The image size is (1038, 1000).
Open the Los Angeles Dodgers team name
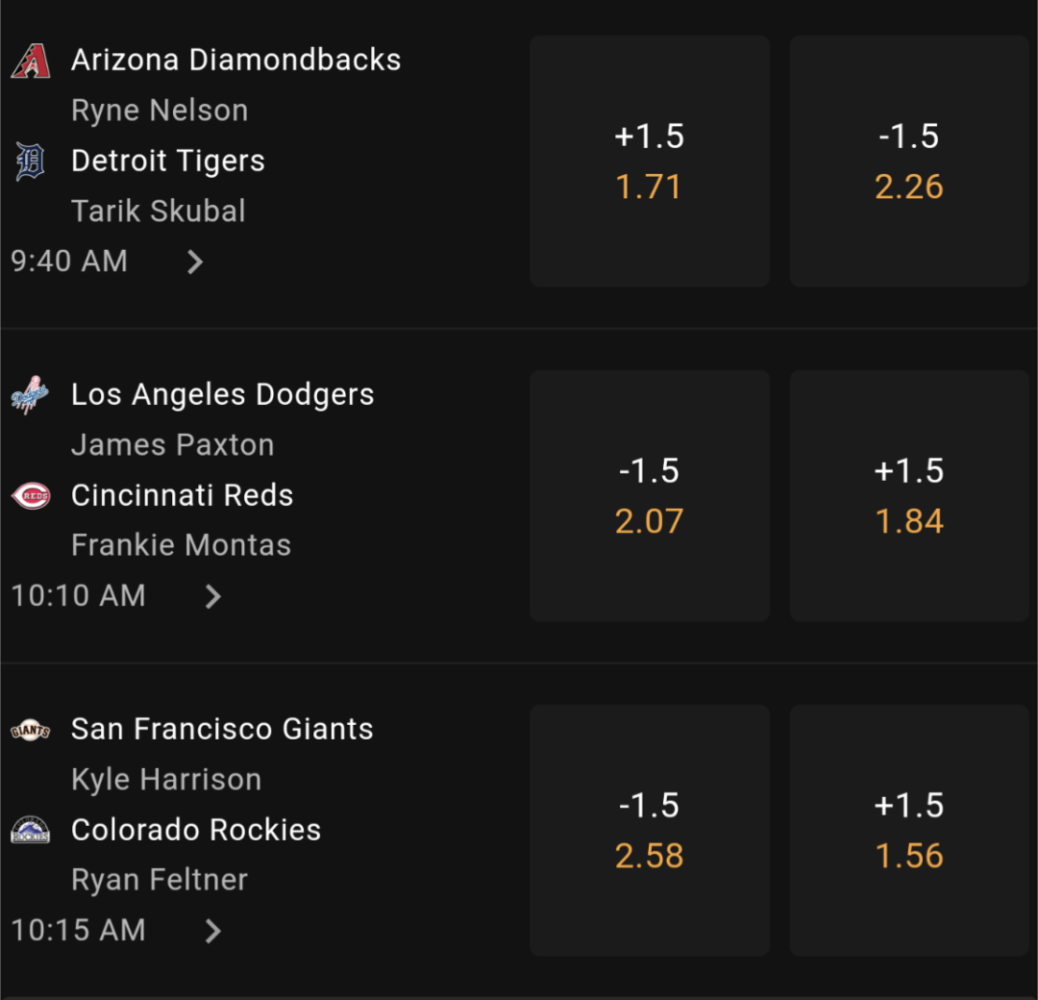222,394
